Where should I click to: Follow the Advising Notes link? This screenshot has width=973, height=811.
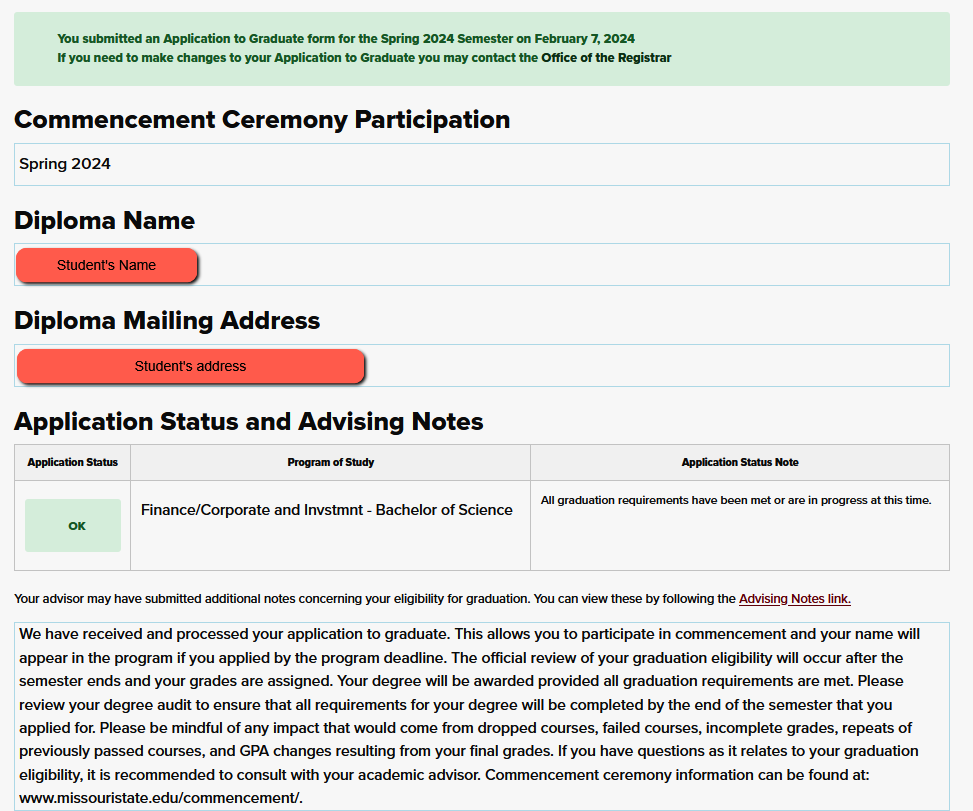794,599
